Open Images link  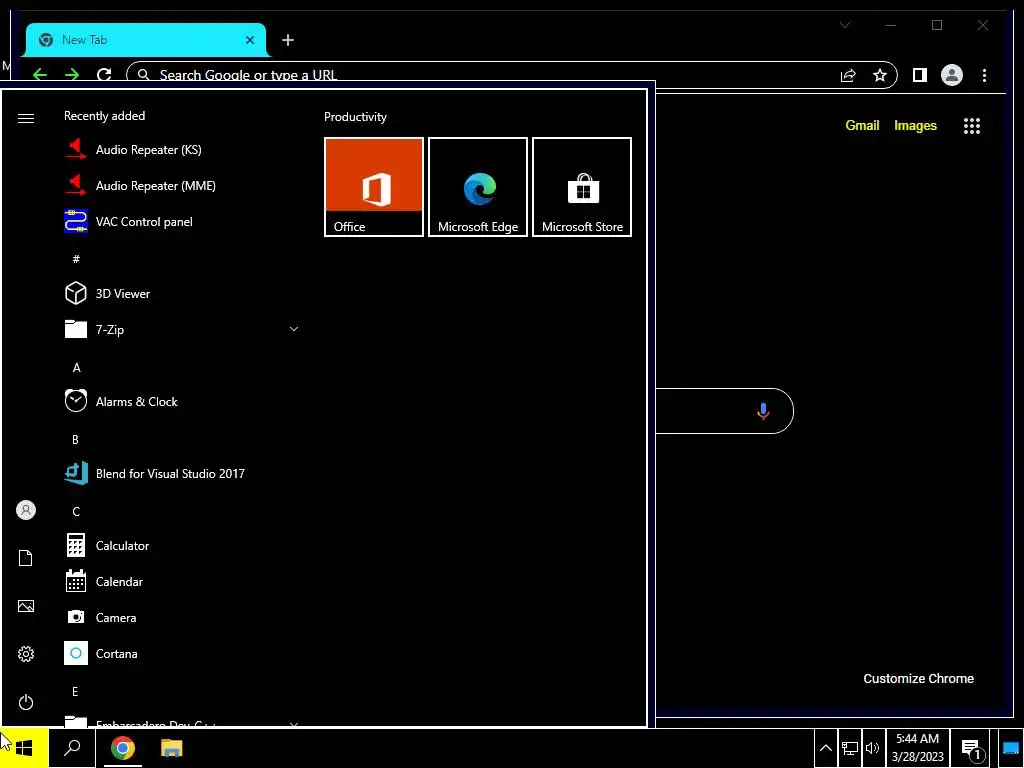[x=915, y=125]
